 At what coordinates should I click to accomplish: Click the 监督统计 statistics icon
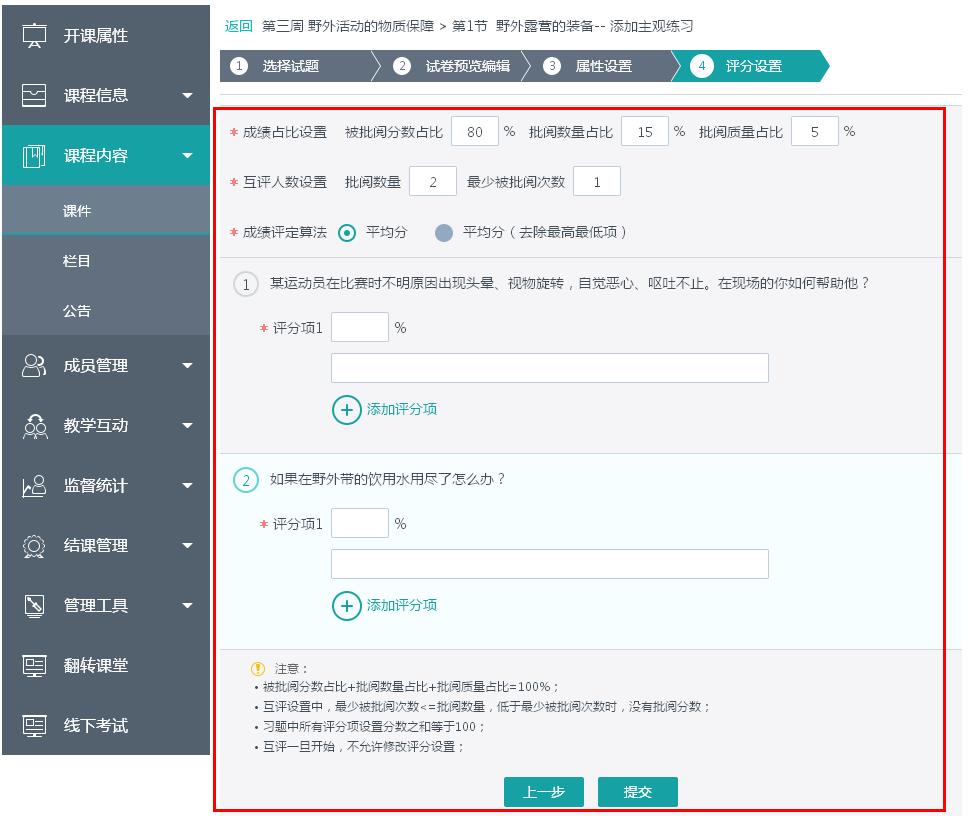[35, 486]
